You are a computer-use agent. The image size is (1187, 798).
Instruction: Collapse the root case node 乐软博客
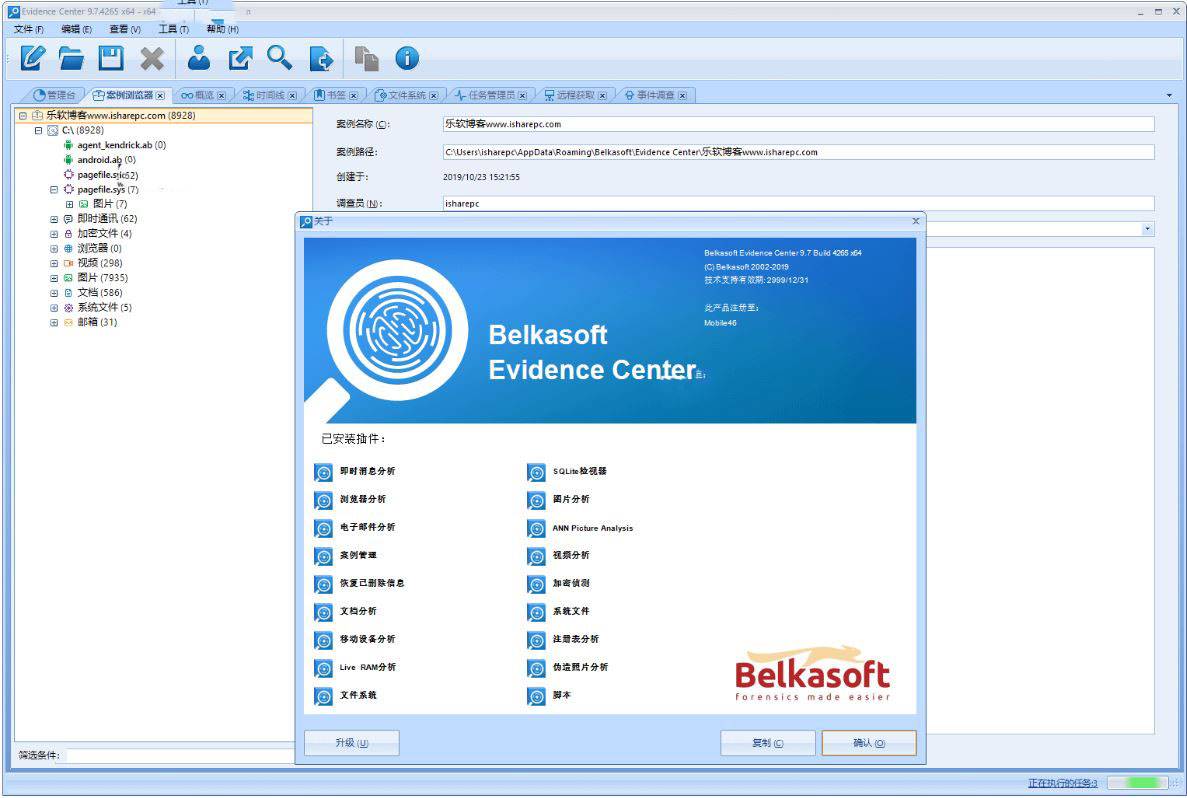23,116
